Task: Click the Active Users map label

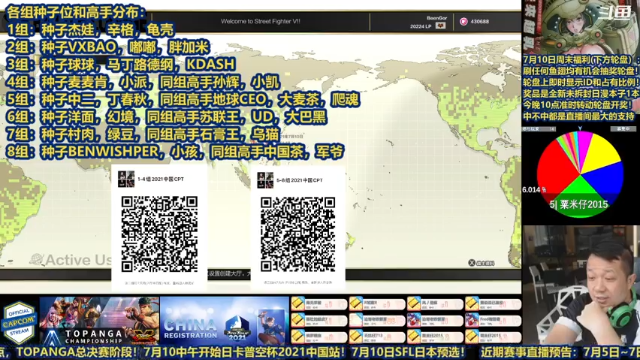Action: click(x=71, y=260)
